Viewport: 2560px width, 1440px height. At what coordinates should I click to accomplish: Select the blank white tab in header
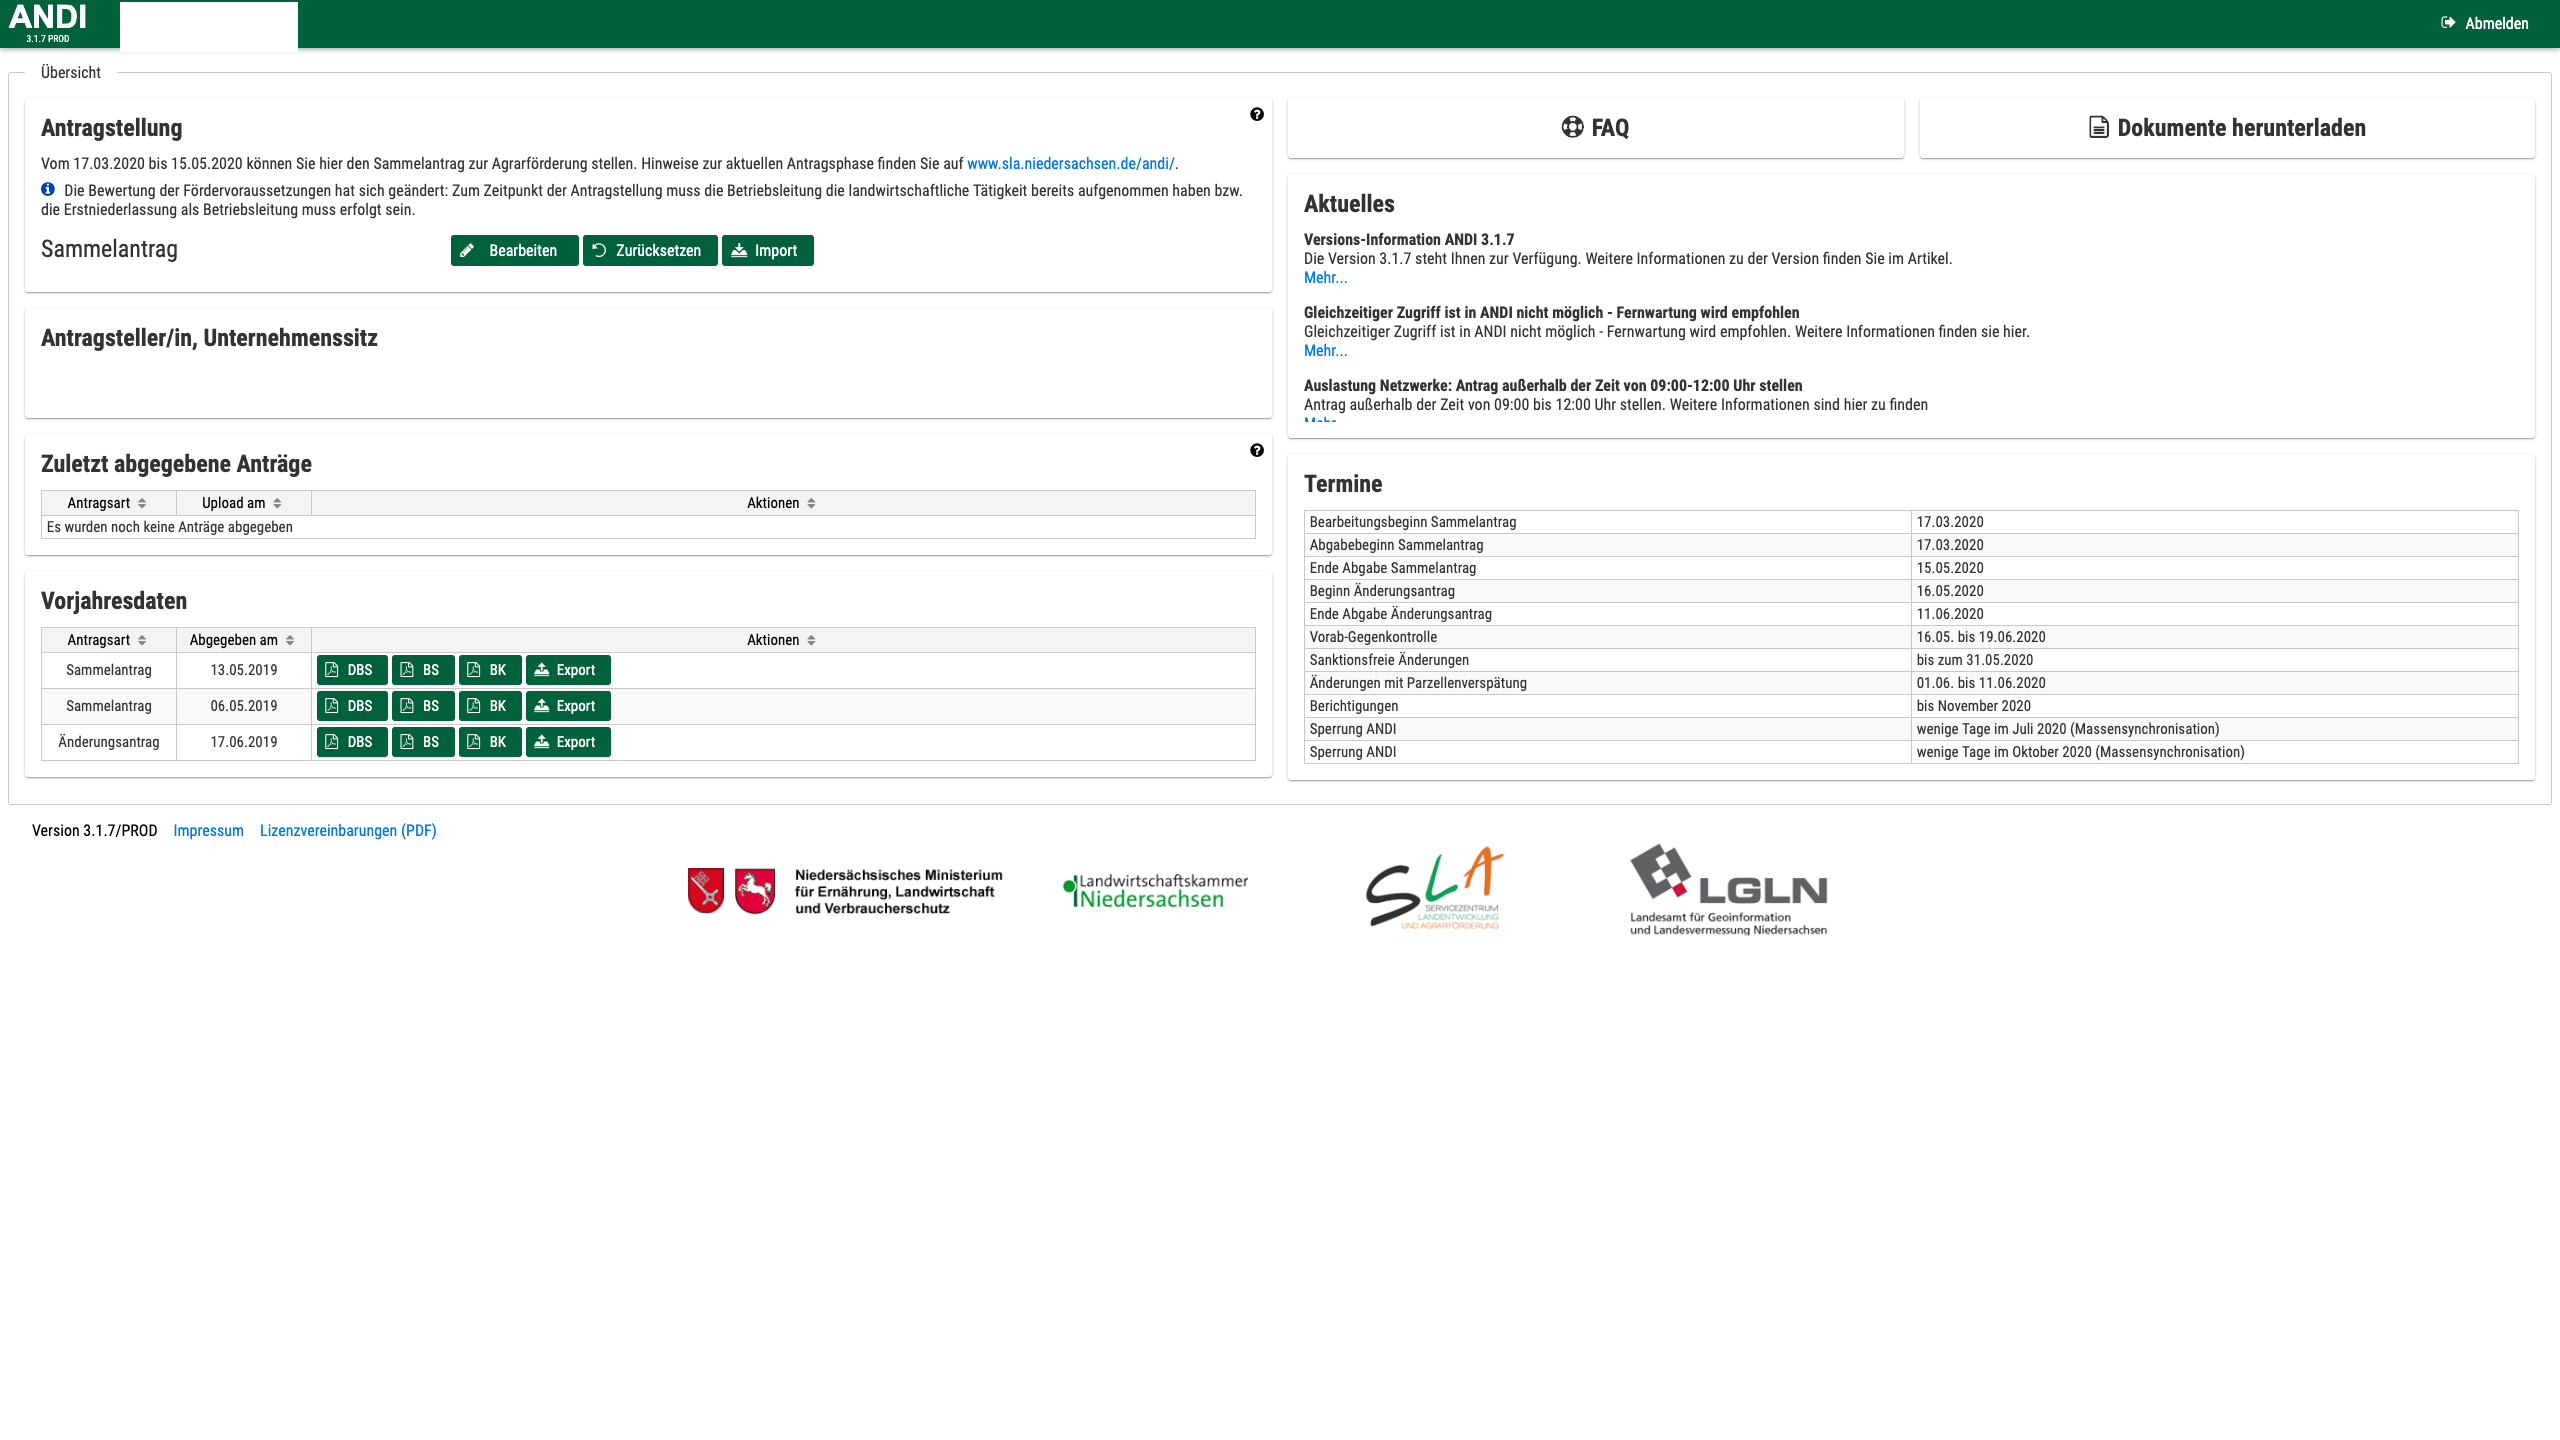click(209, 25)
